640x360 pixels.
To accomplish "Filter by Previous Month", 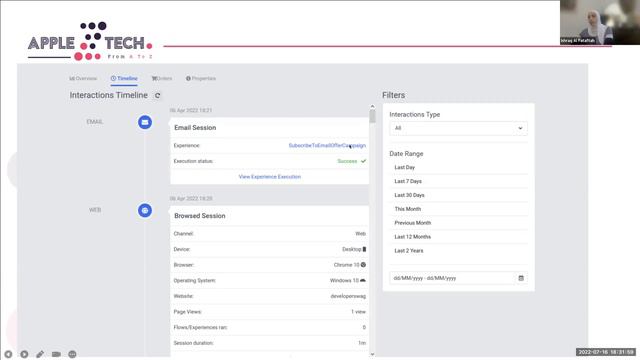I will [x=413, y=223].
